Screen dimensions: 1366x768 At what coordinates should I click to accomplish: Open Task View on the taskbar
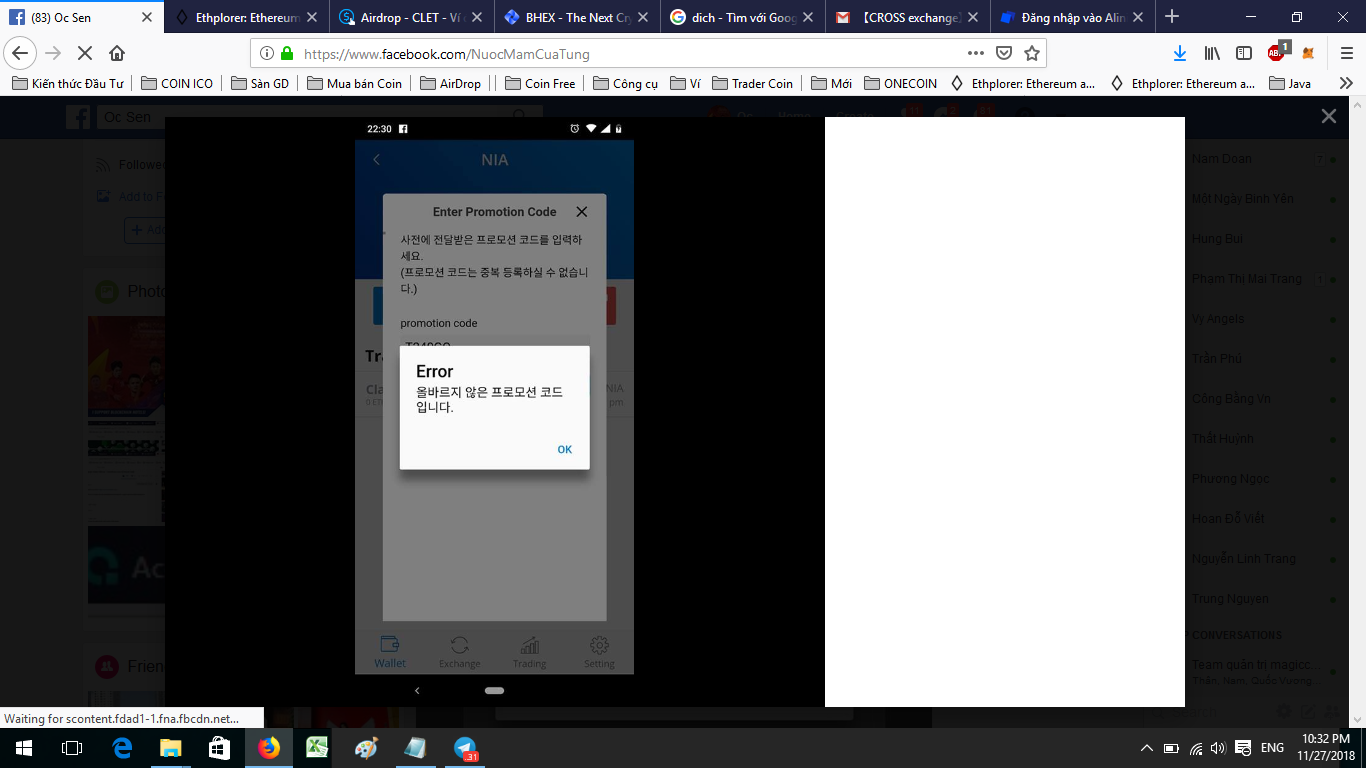(x=72, y=748)
